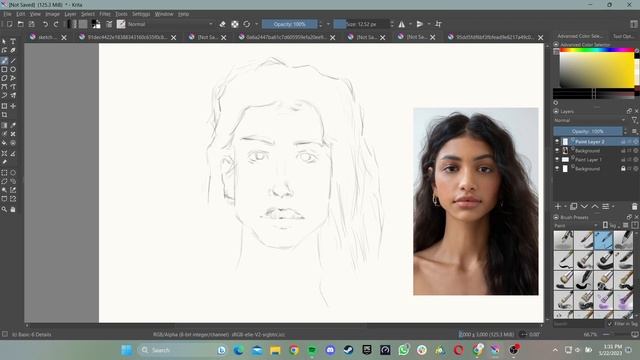Toggle Eraser mode in toolbar

(222, 24)
